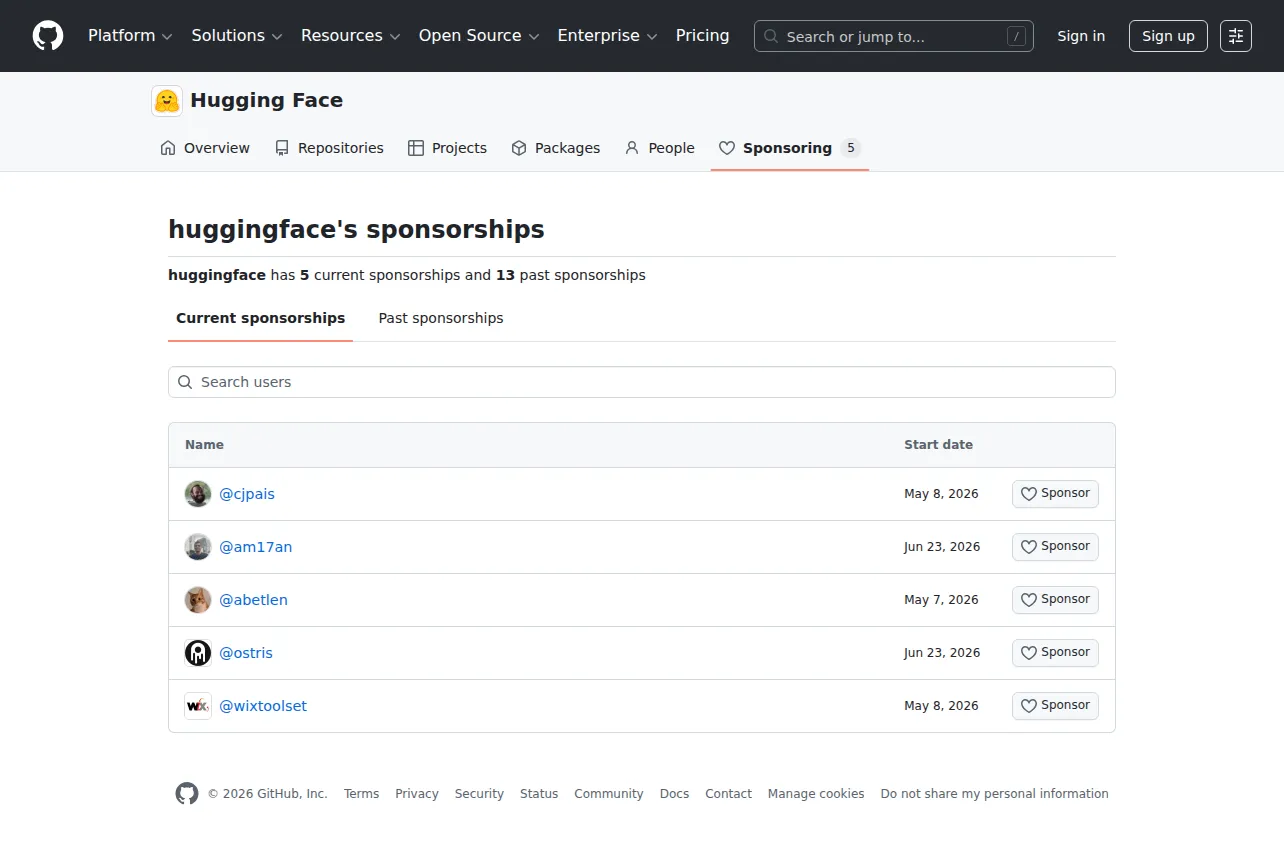1284x847 pixels.
Task: Sponsor the user am17an
Action: (x=1055, y=547)
